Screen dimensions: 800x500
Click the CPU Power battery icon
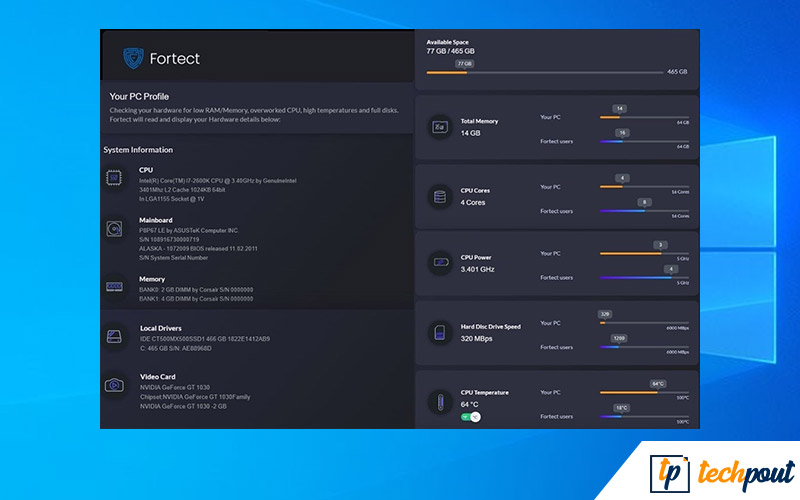point(438,262)
